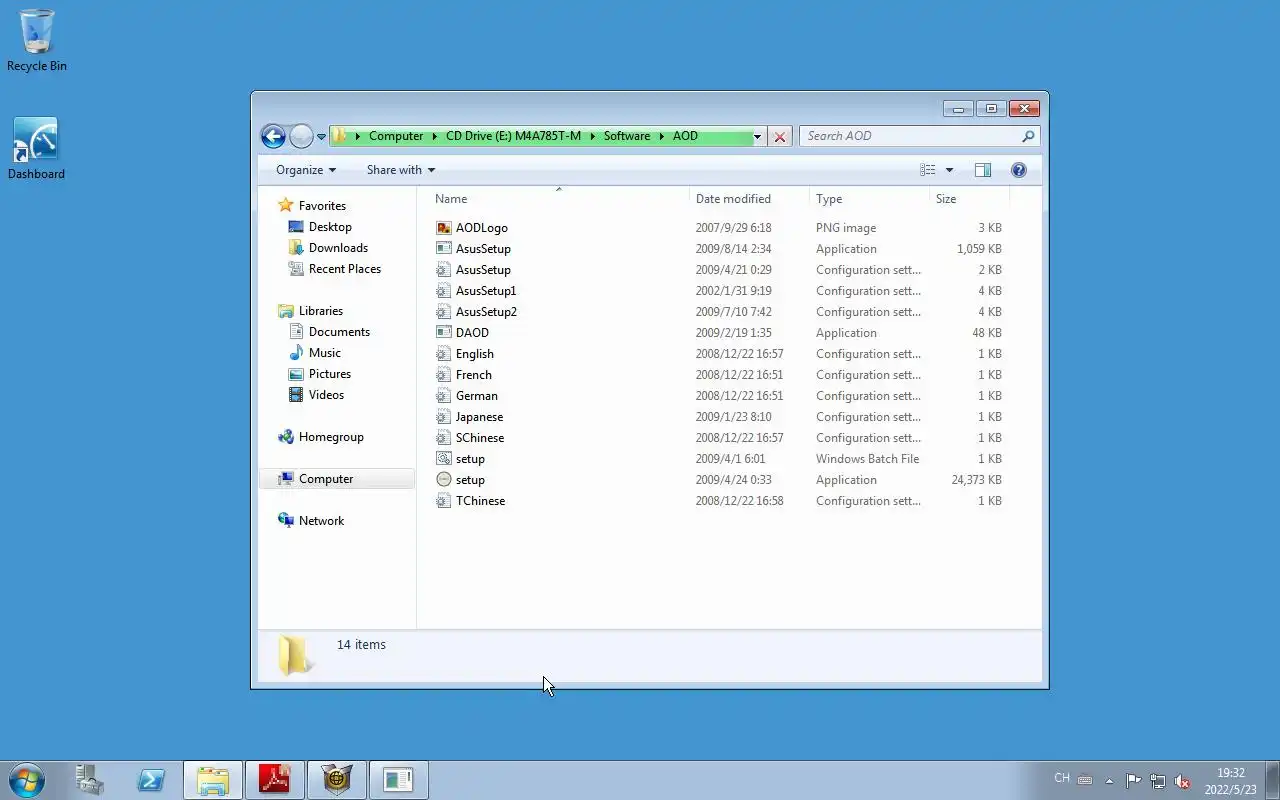This screenshot has width=1280, height=800.
Task: Click Windows Explorer taskbar button
Action: [213, 780]
